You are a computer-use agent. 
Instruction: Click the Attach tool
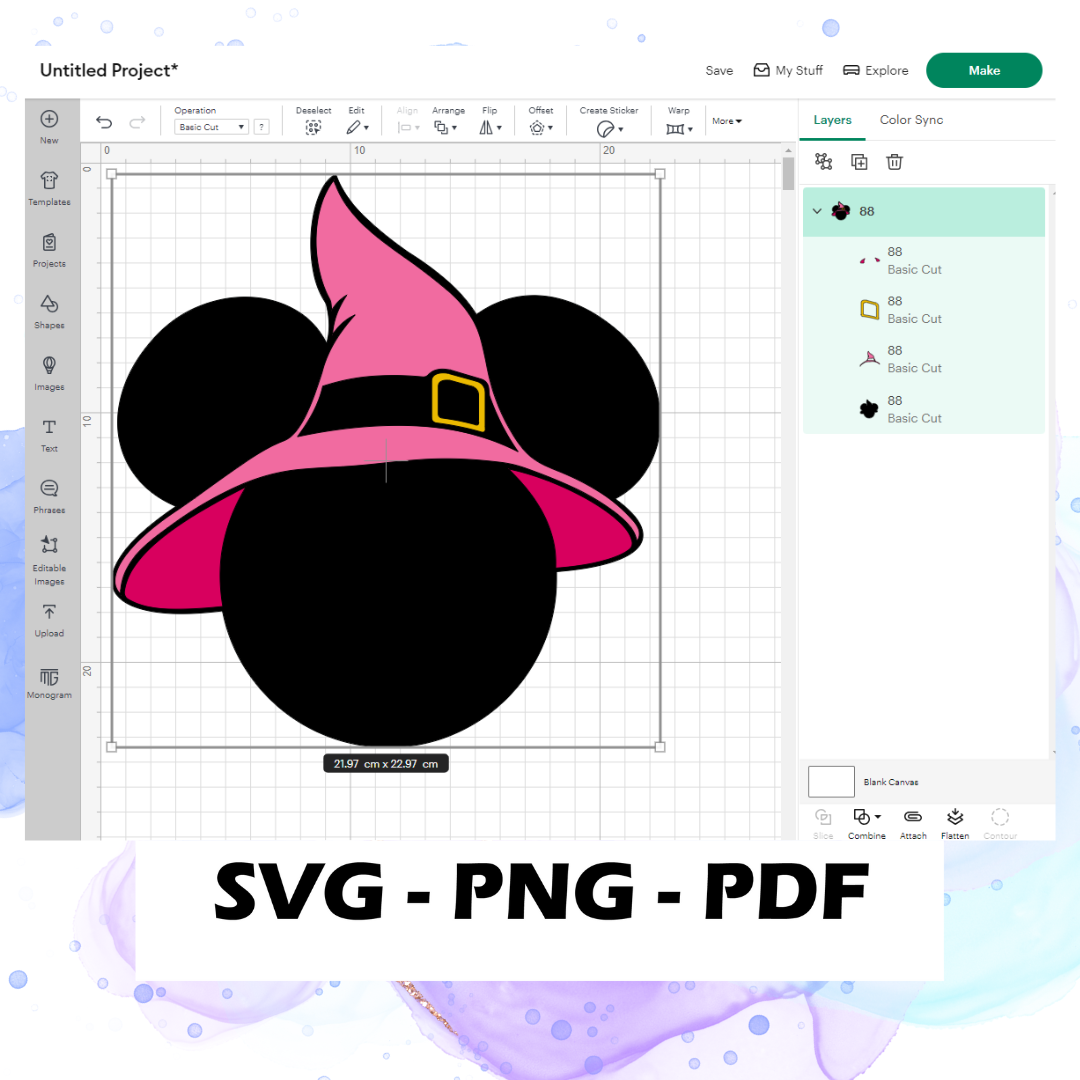coord(913,824)
